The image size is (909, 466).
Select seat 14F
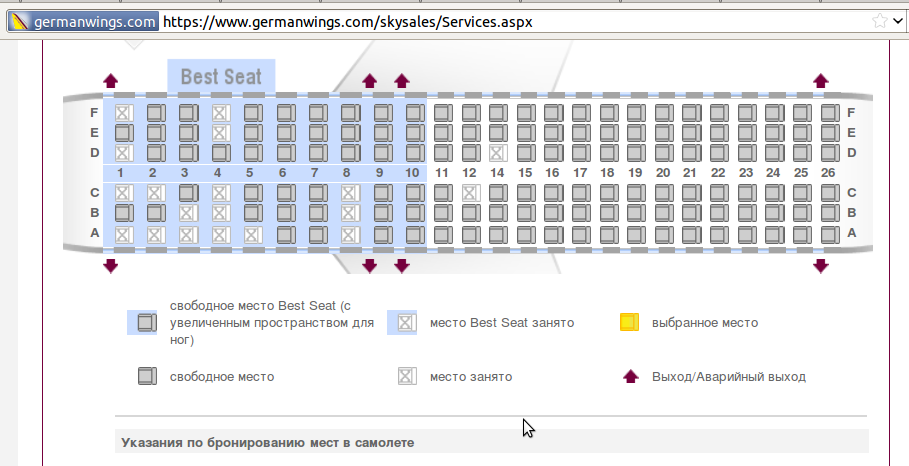pos(499,112)
